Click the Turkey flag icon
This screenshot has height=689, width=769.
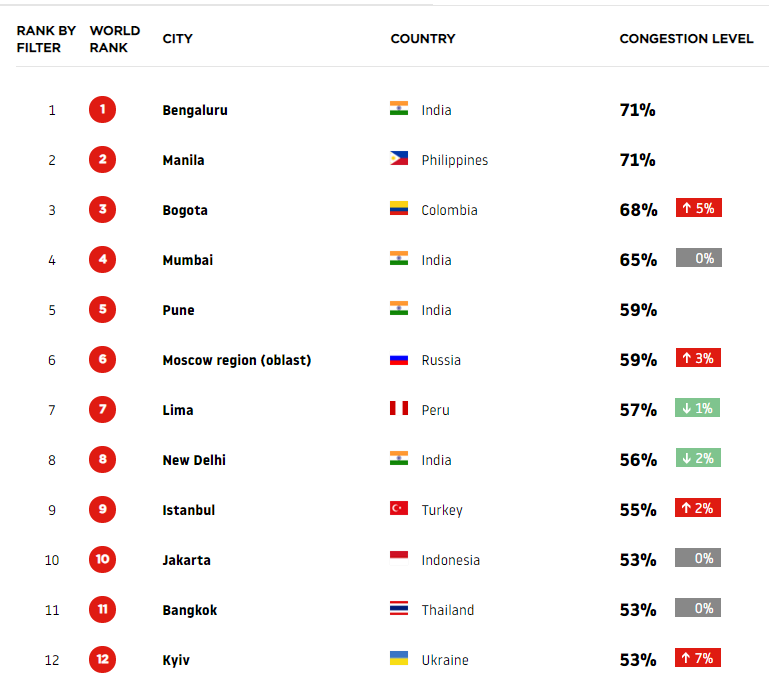tap(399, 508)
